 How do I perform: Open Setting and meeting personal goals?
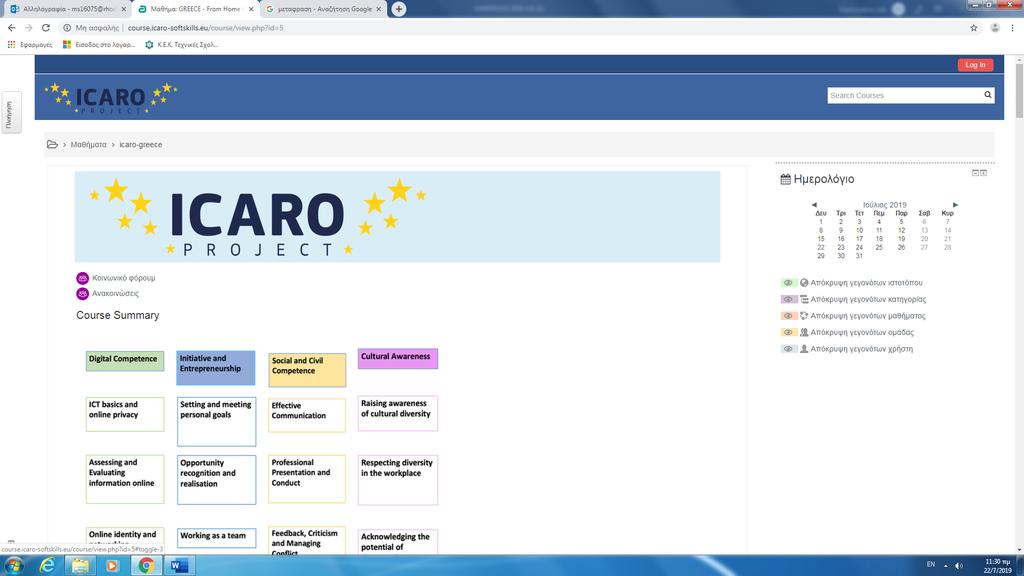coord(216,422)
